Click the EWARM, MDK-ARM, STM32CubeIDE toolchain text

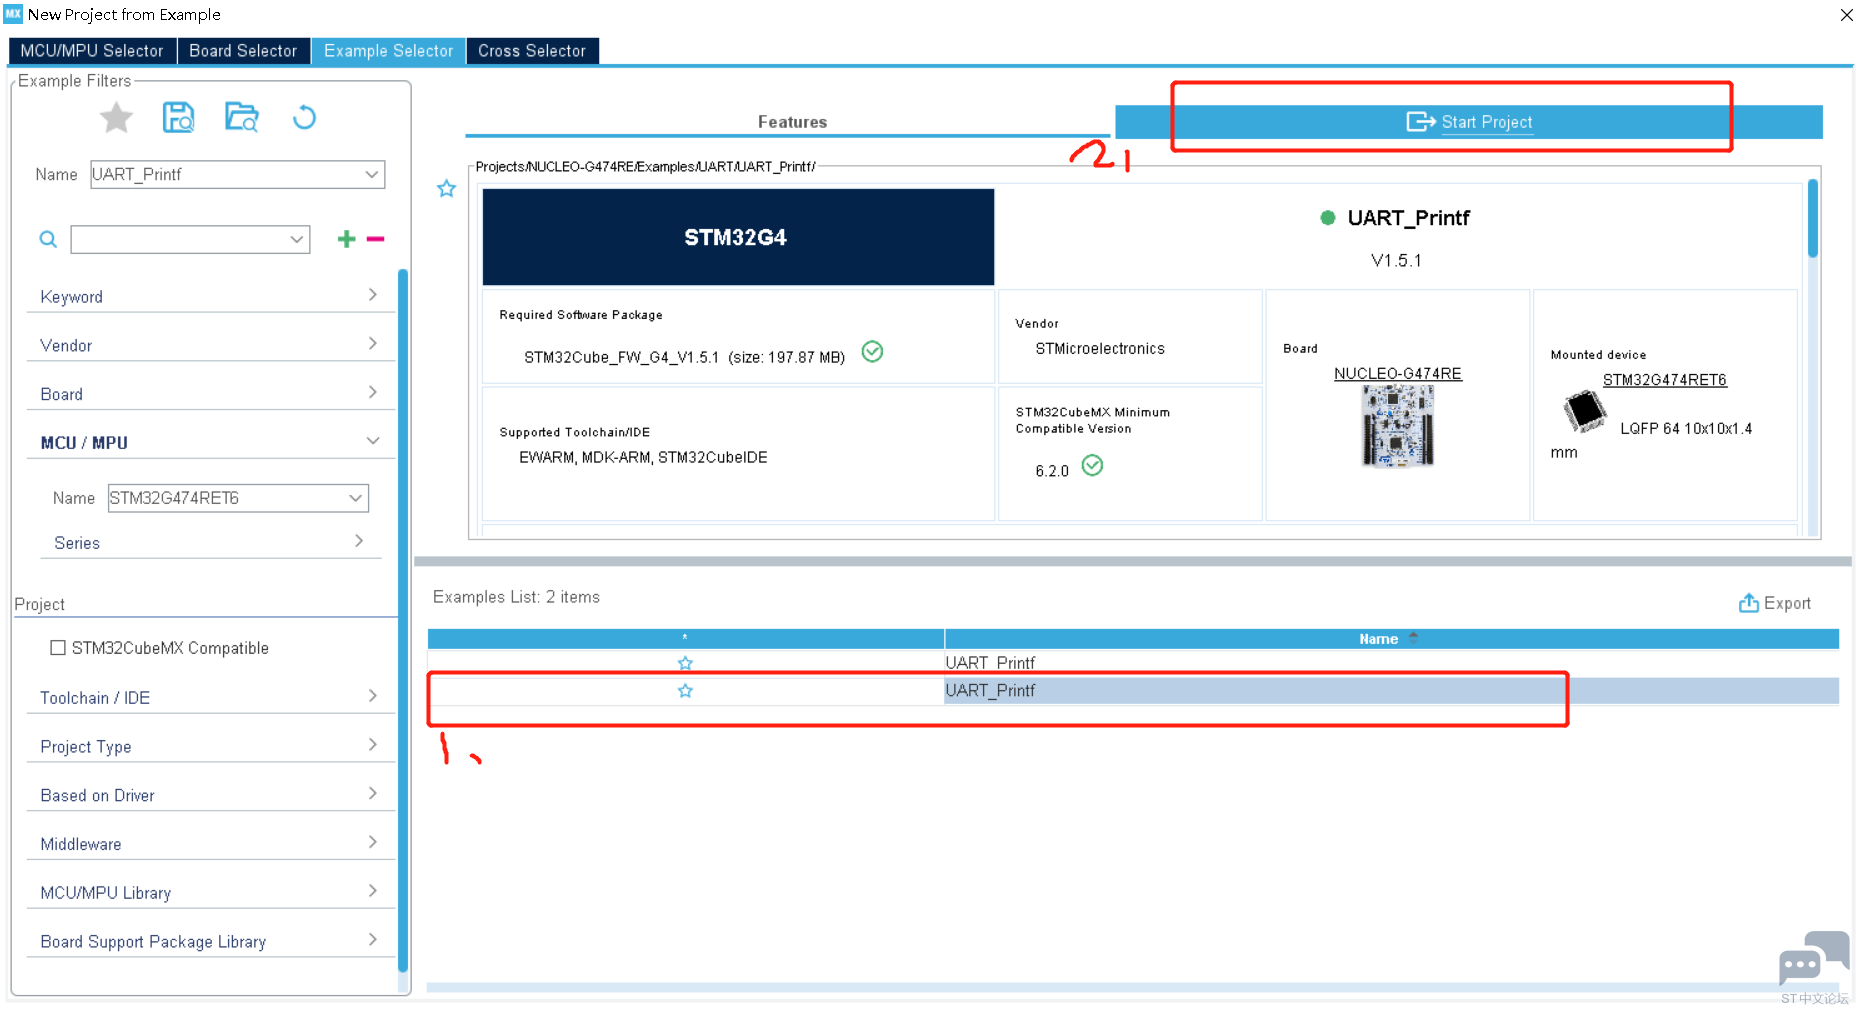(643, 458)
